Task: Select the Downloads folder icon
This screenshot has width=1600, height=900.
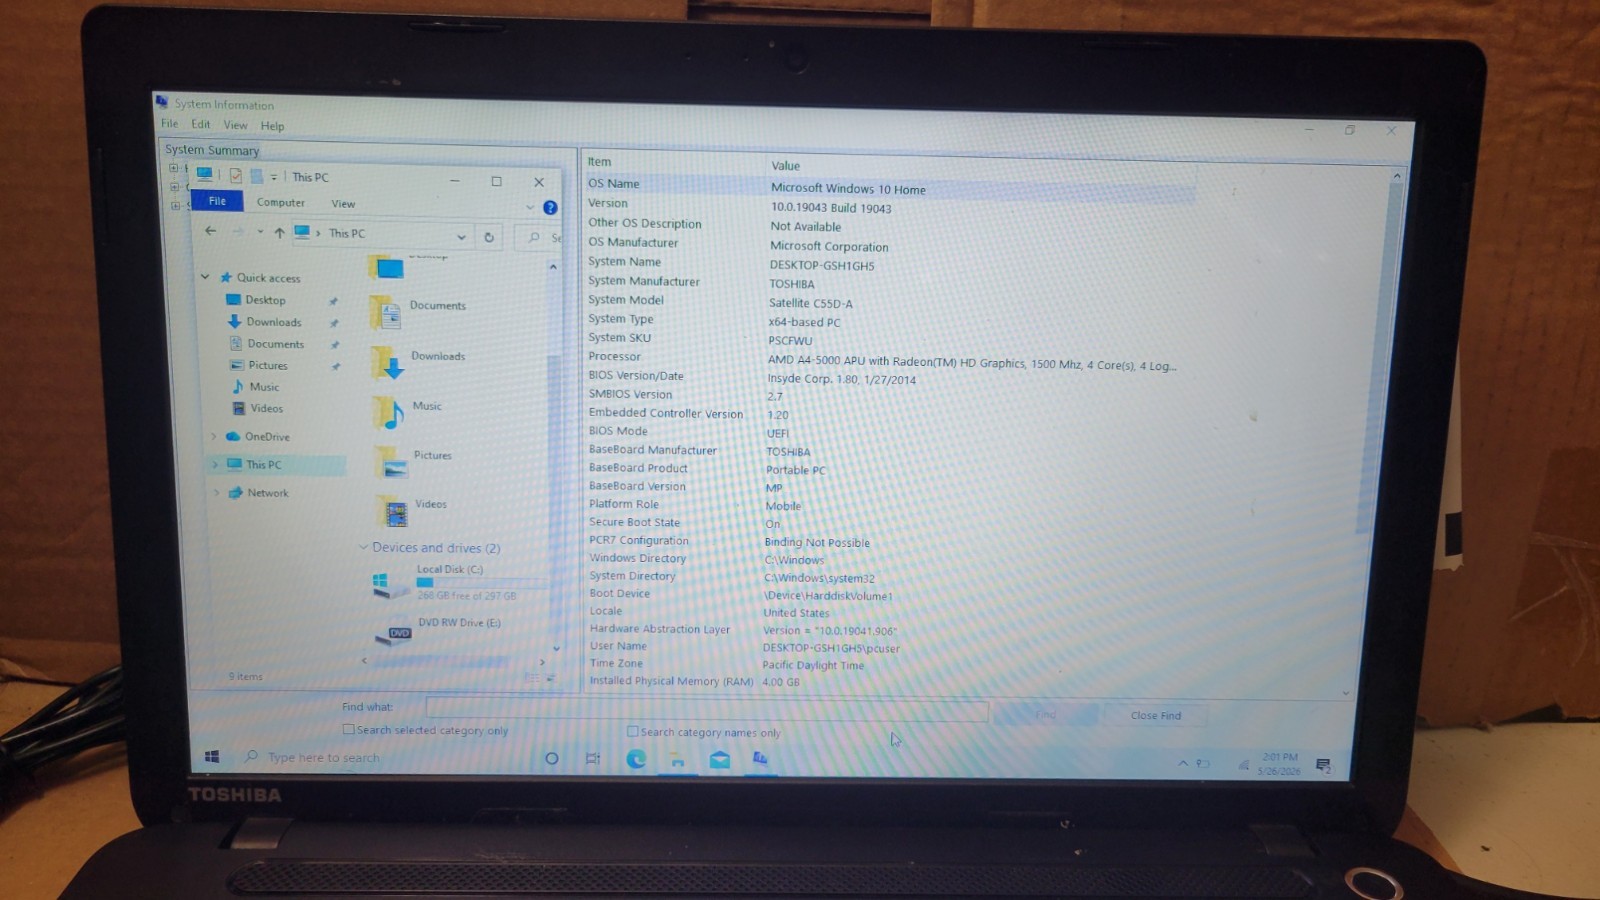Action: (387, 363)
